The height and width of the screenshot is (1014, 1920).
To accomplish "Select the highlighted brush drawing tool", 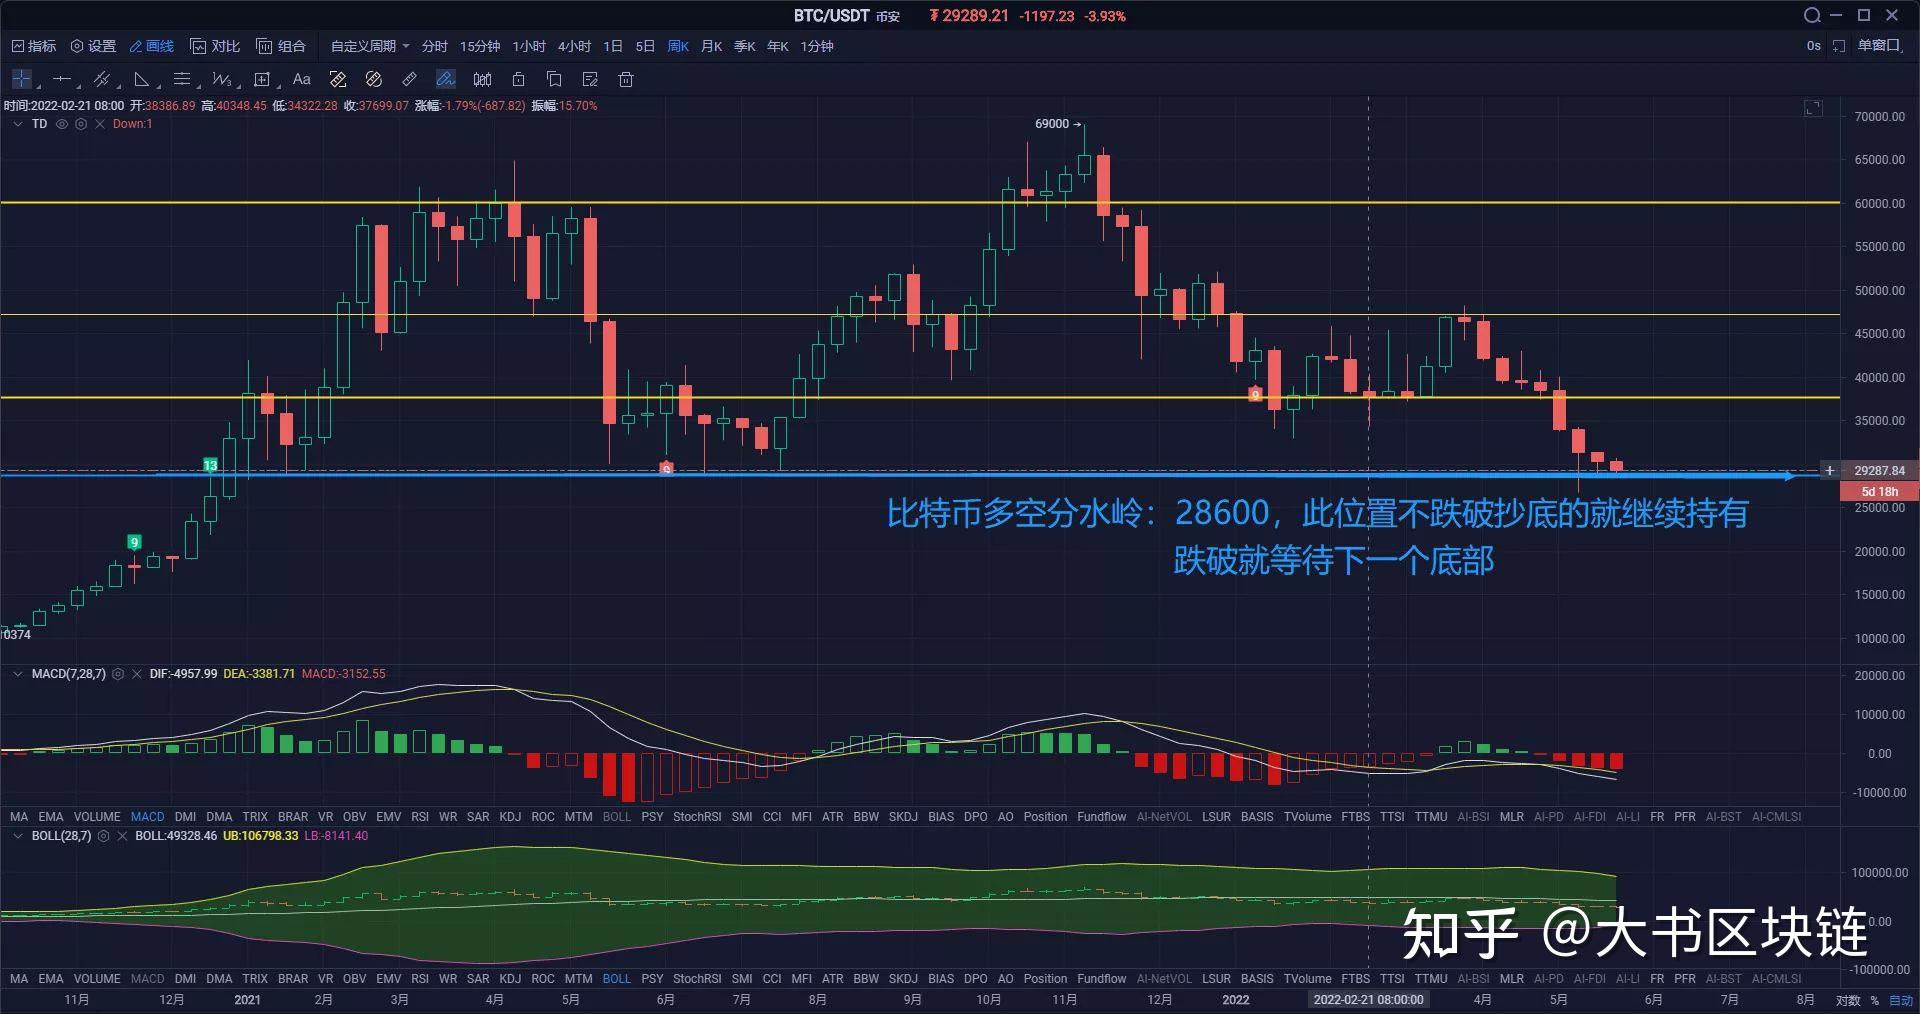I will (445, 79).
